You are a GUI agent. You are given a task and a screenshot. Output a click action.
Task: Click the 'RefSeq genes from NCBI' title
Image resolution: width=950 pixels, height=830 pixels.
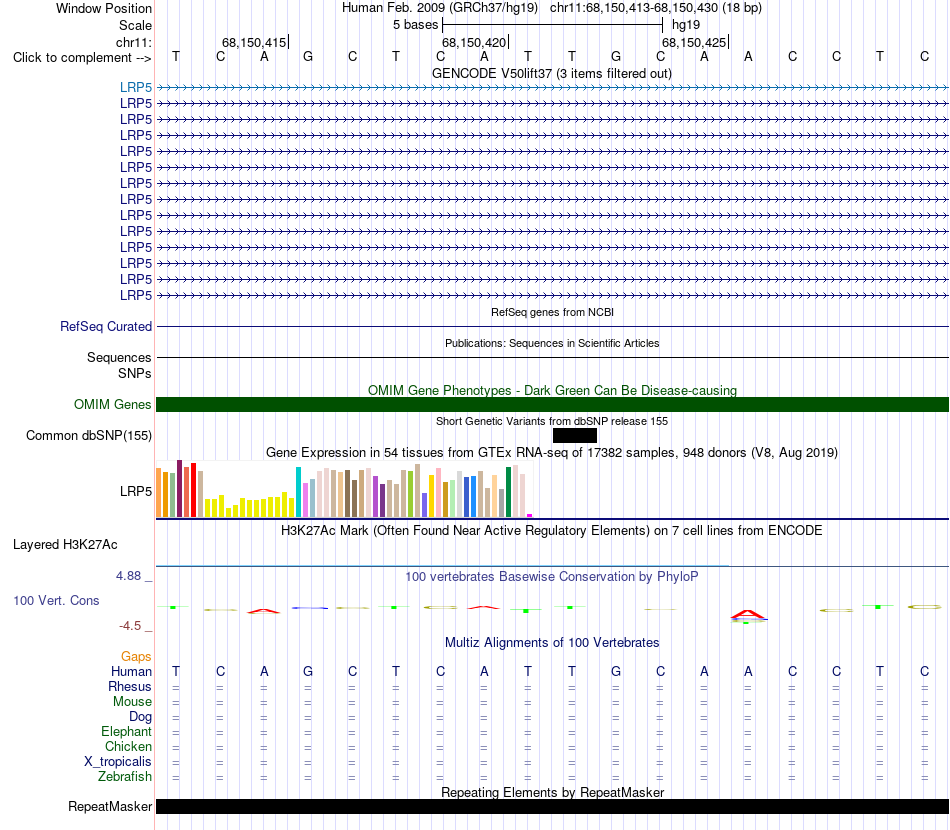click(x=552, y=313)
